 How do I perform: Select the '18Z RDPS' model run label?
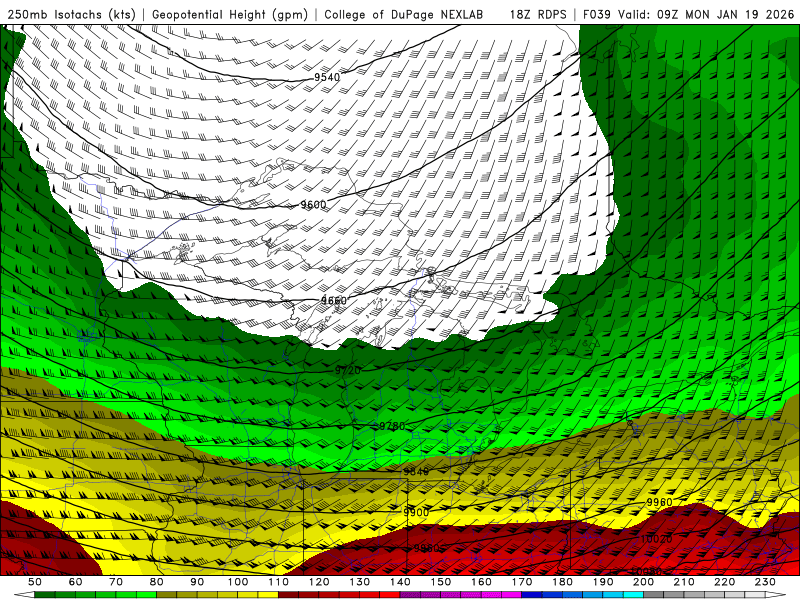click(538, 14)
